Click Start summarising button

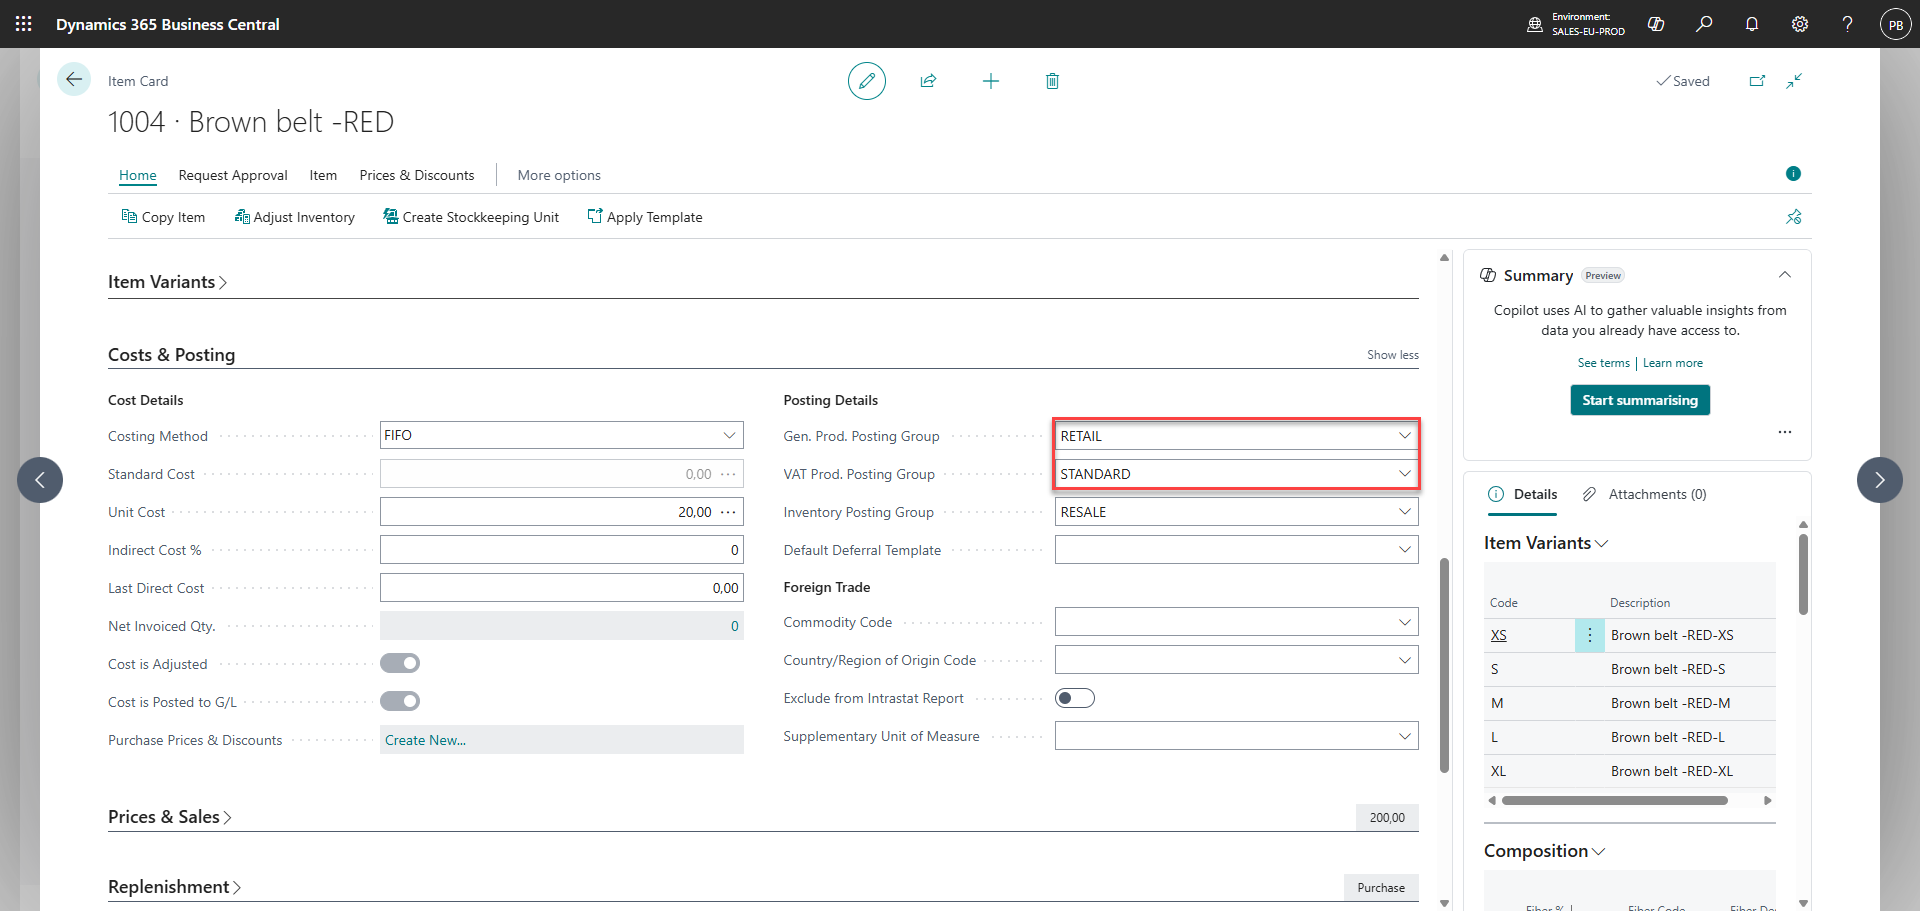point(1640,400)
